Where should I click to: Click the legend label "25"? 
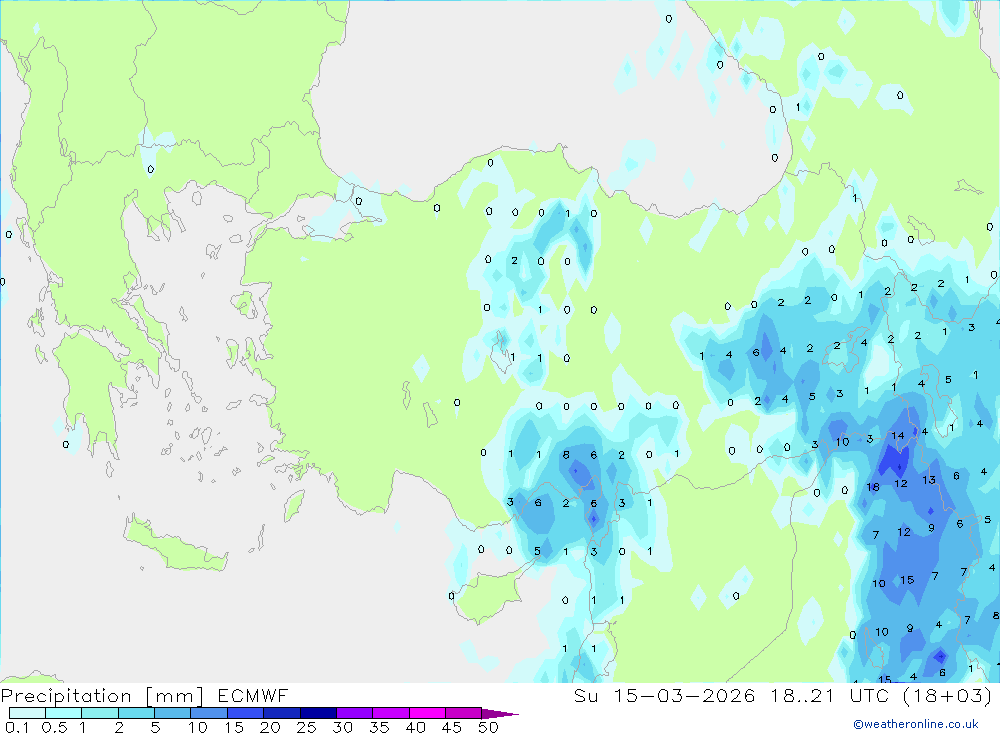[306, 727]
